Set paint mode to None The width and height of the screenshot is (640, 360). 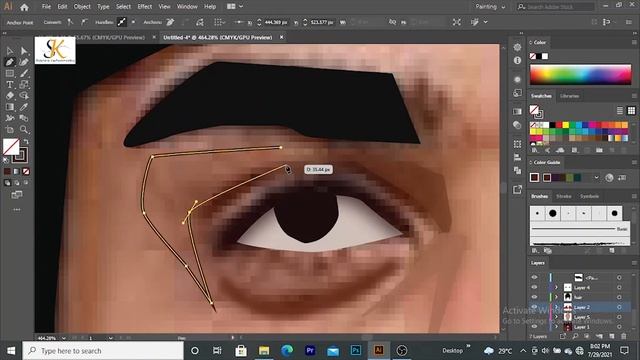click(26, 171)
